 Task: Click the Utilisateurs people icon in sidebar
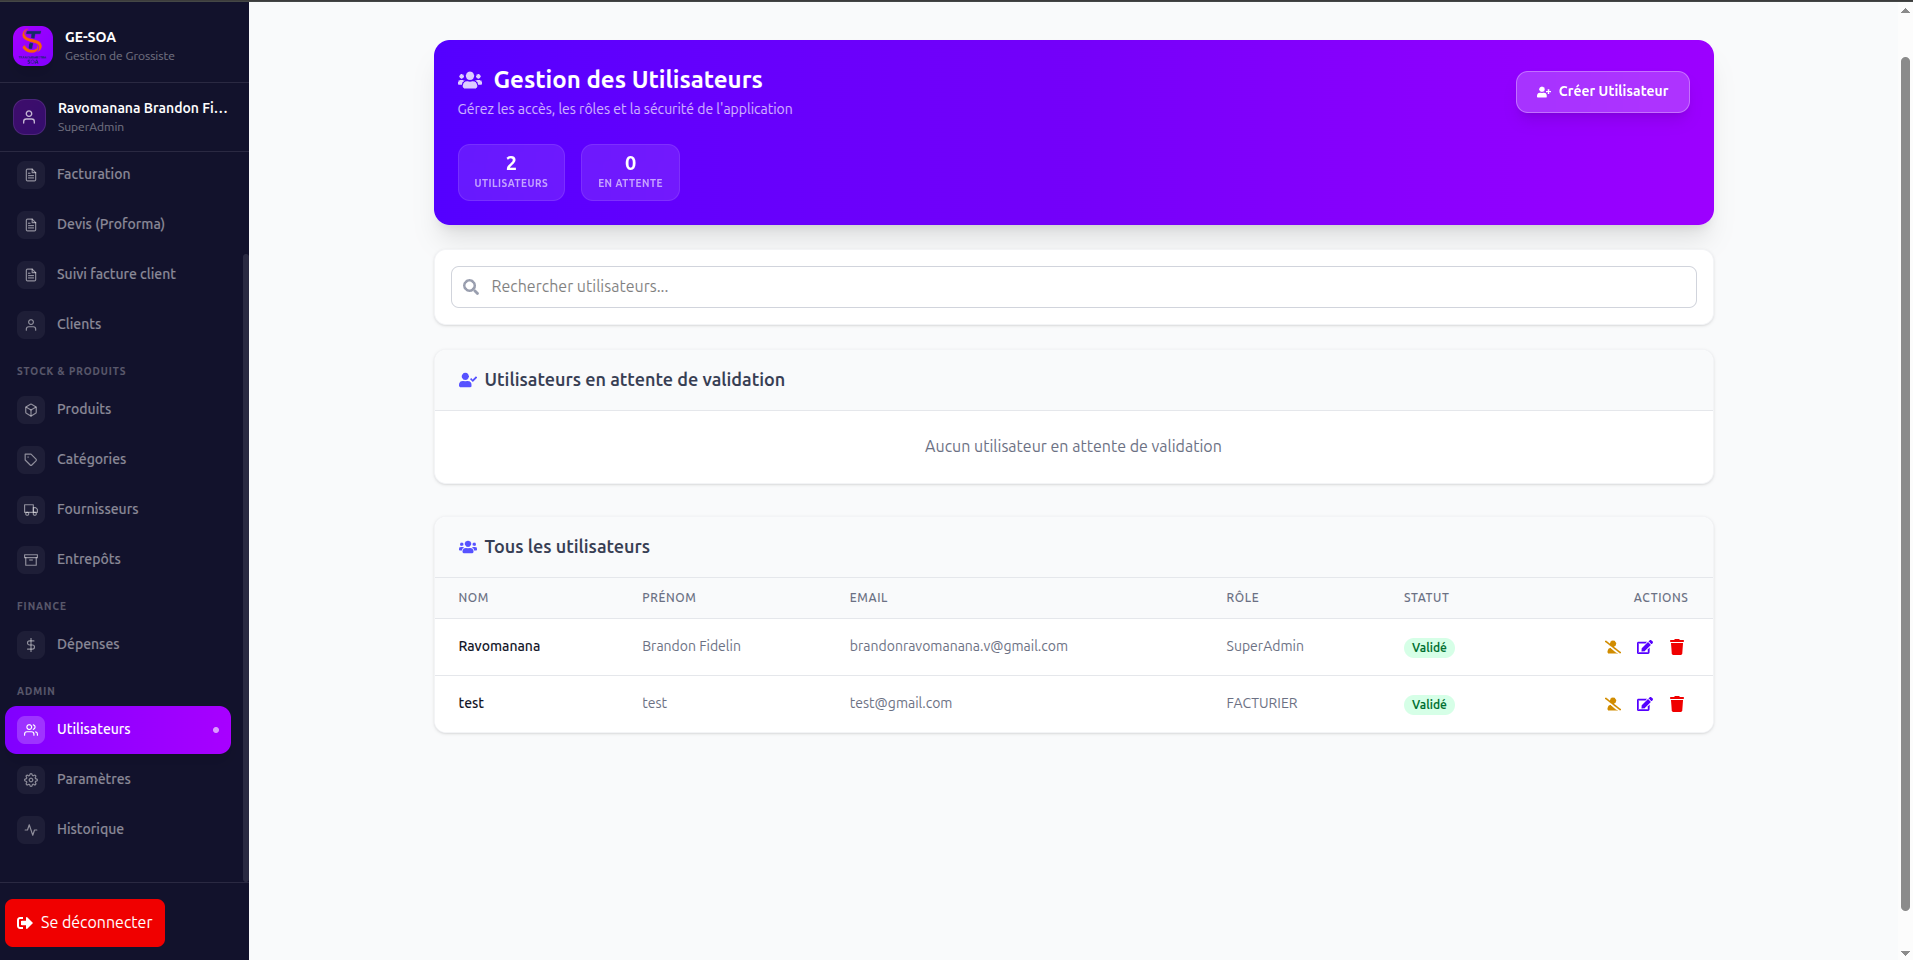31,730
